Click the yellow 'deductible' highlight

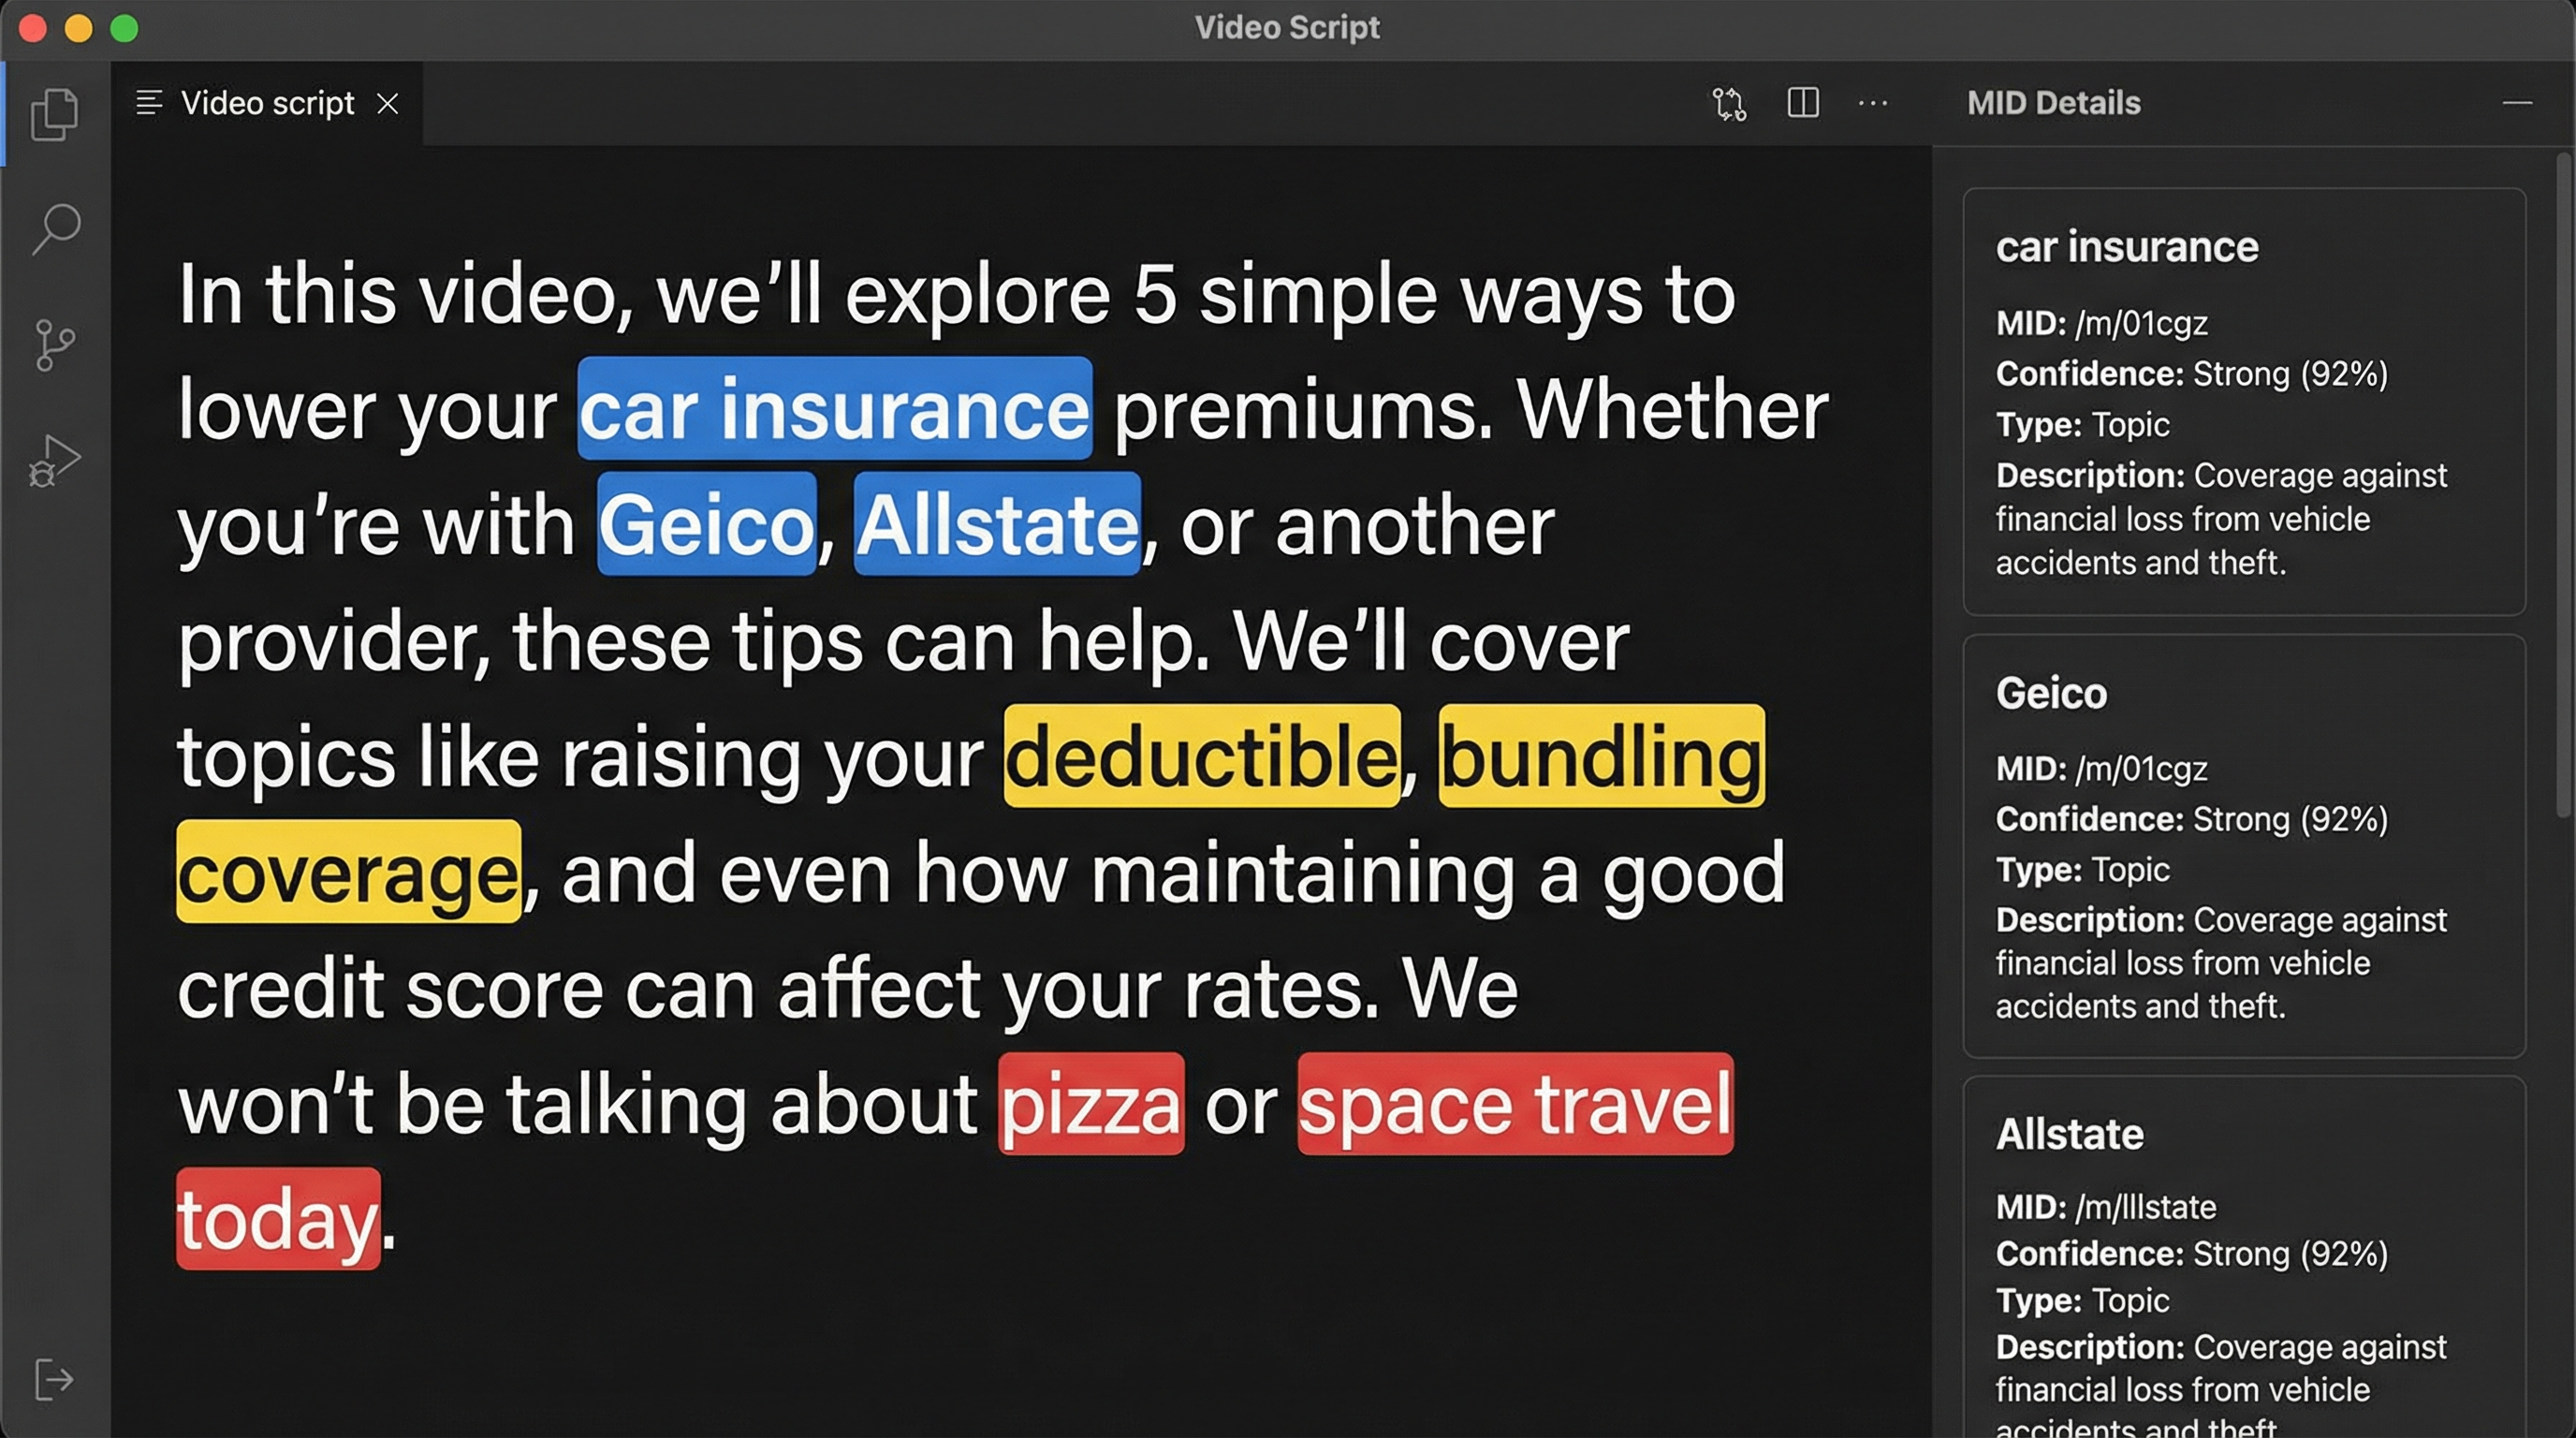[x=1201, y=756]
